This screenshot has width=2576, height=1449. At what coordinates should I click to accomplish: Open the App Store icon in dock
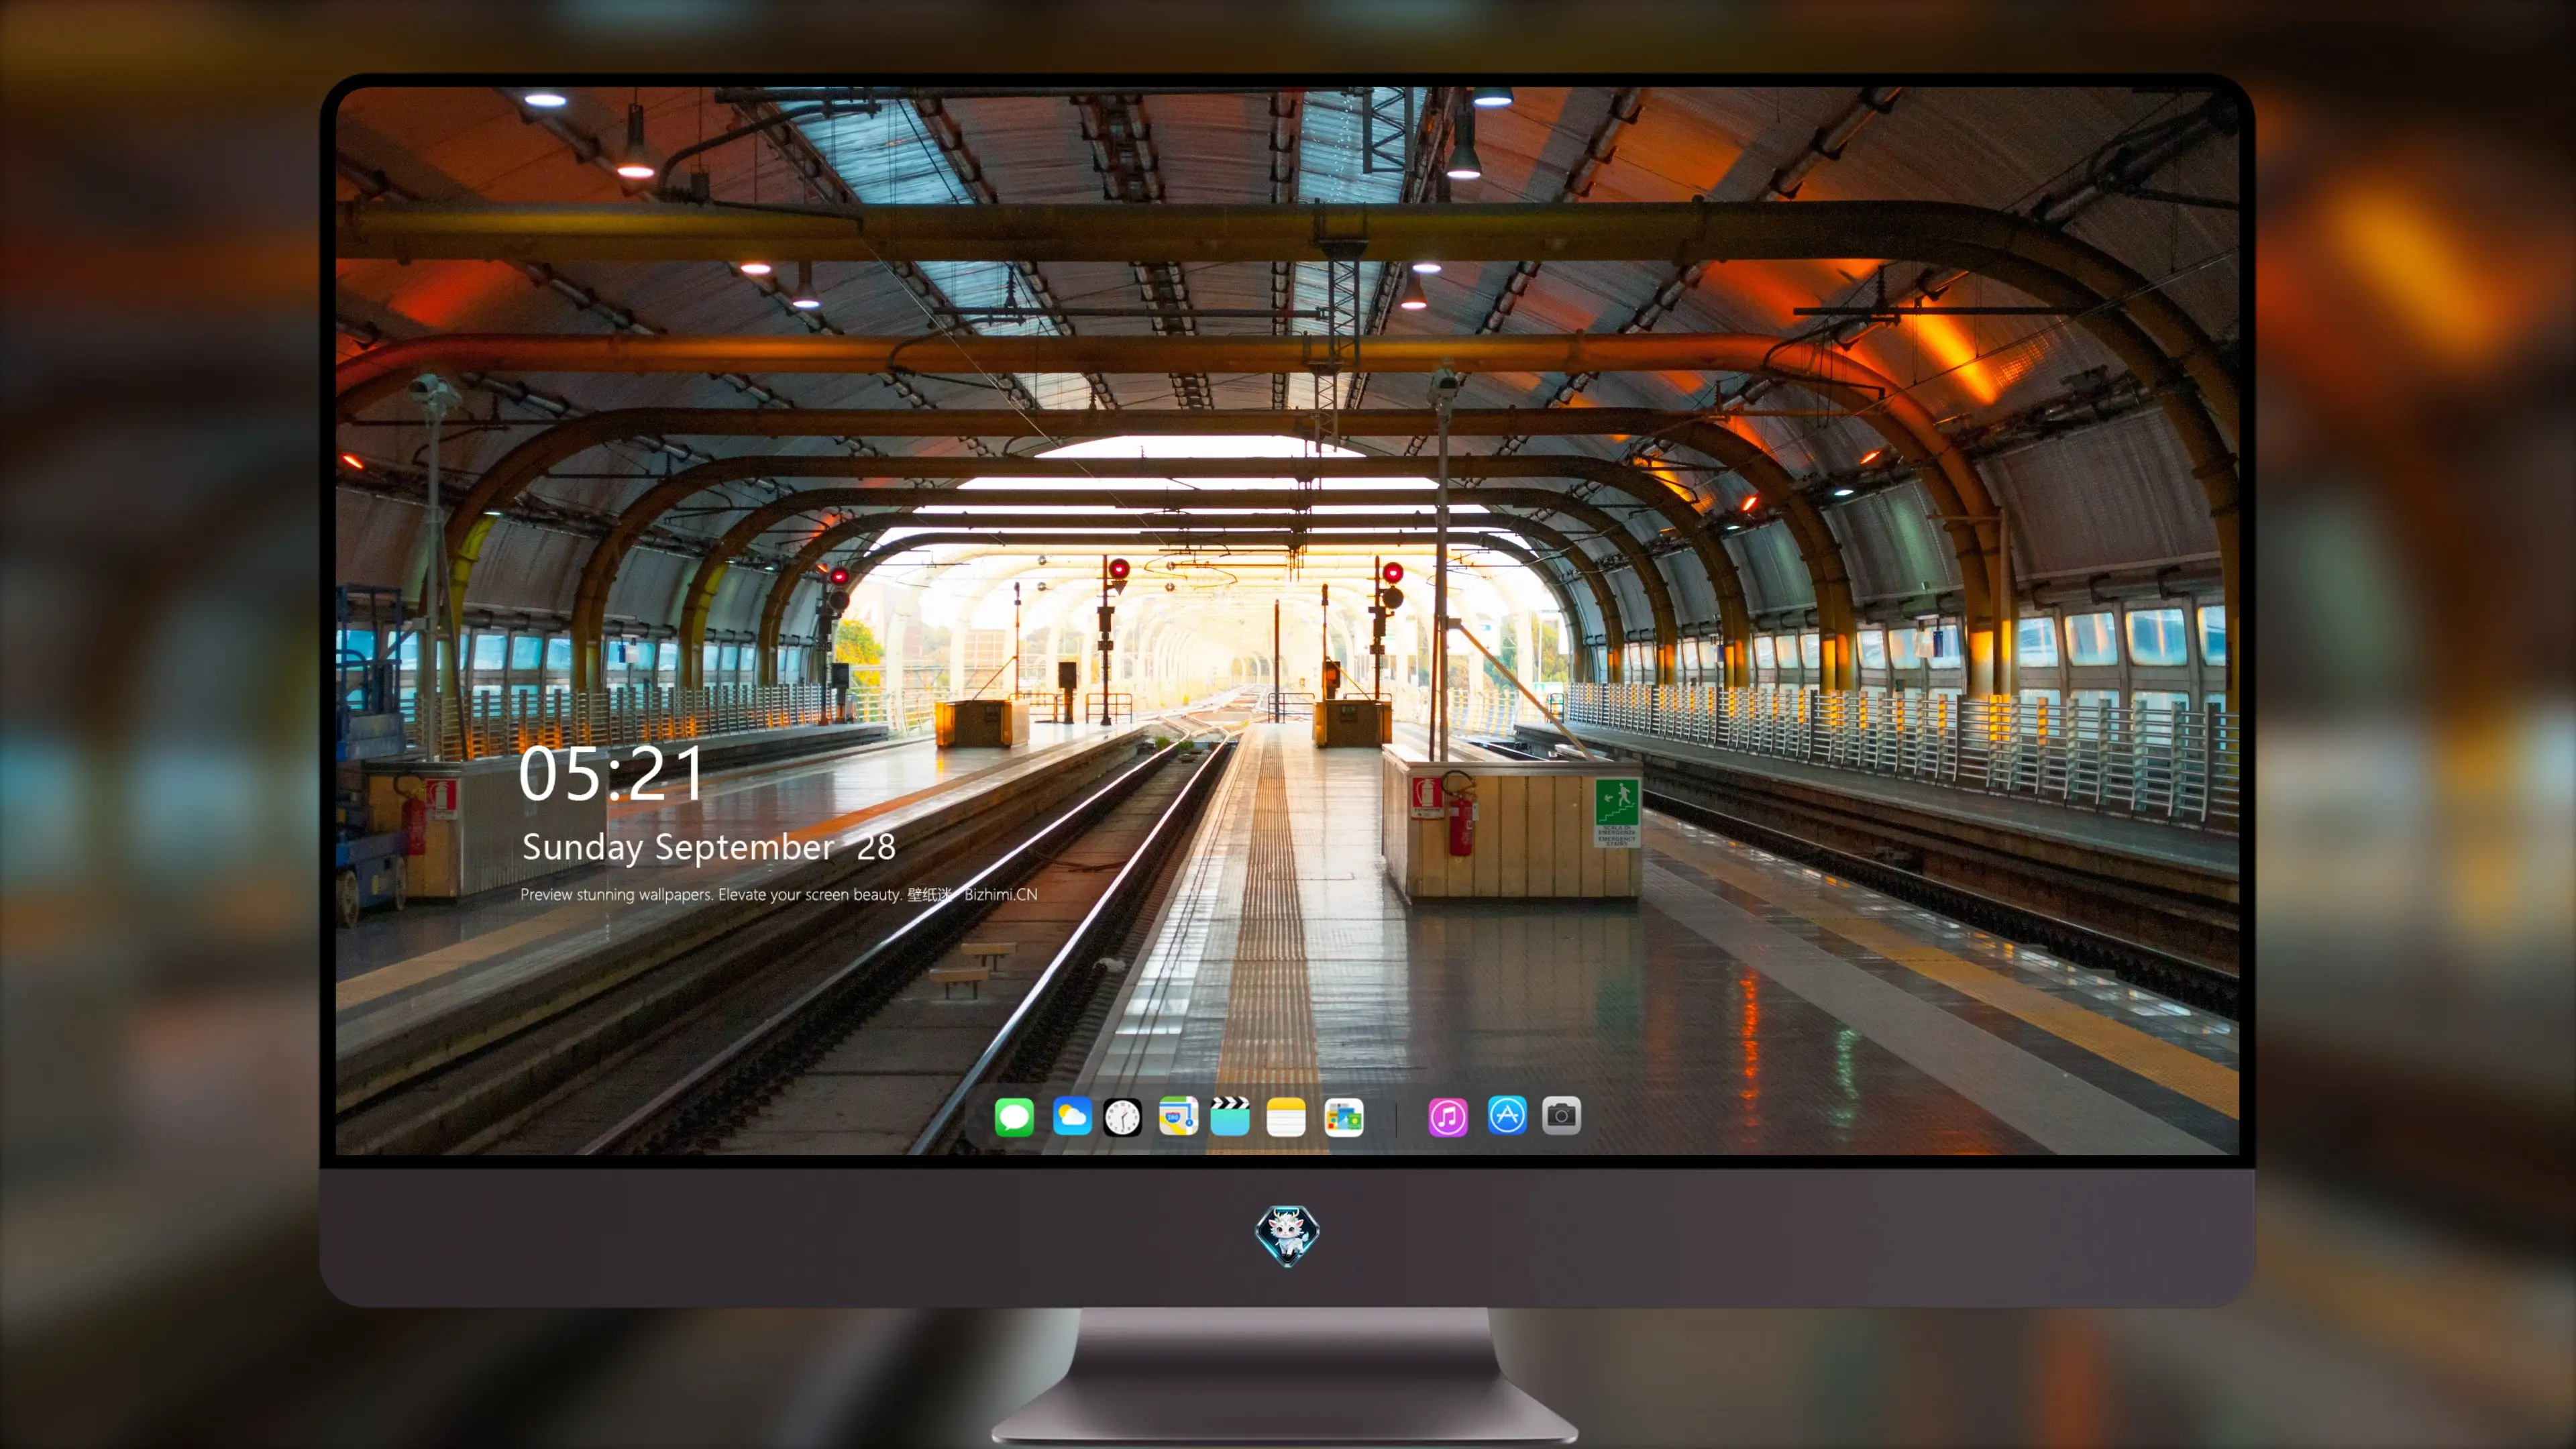pyautogui.click(x=1506, y=1115)
